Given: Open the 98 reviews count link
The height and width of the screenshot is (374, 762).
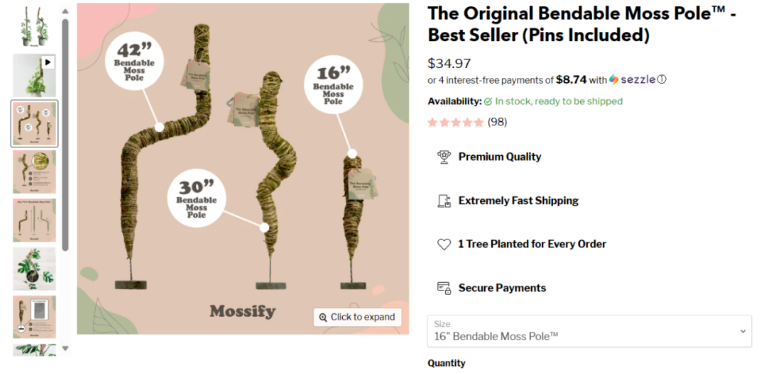Looking at the screenshot, I should pyautogui.click(x=497, y=122).
